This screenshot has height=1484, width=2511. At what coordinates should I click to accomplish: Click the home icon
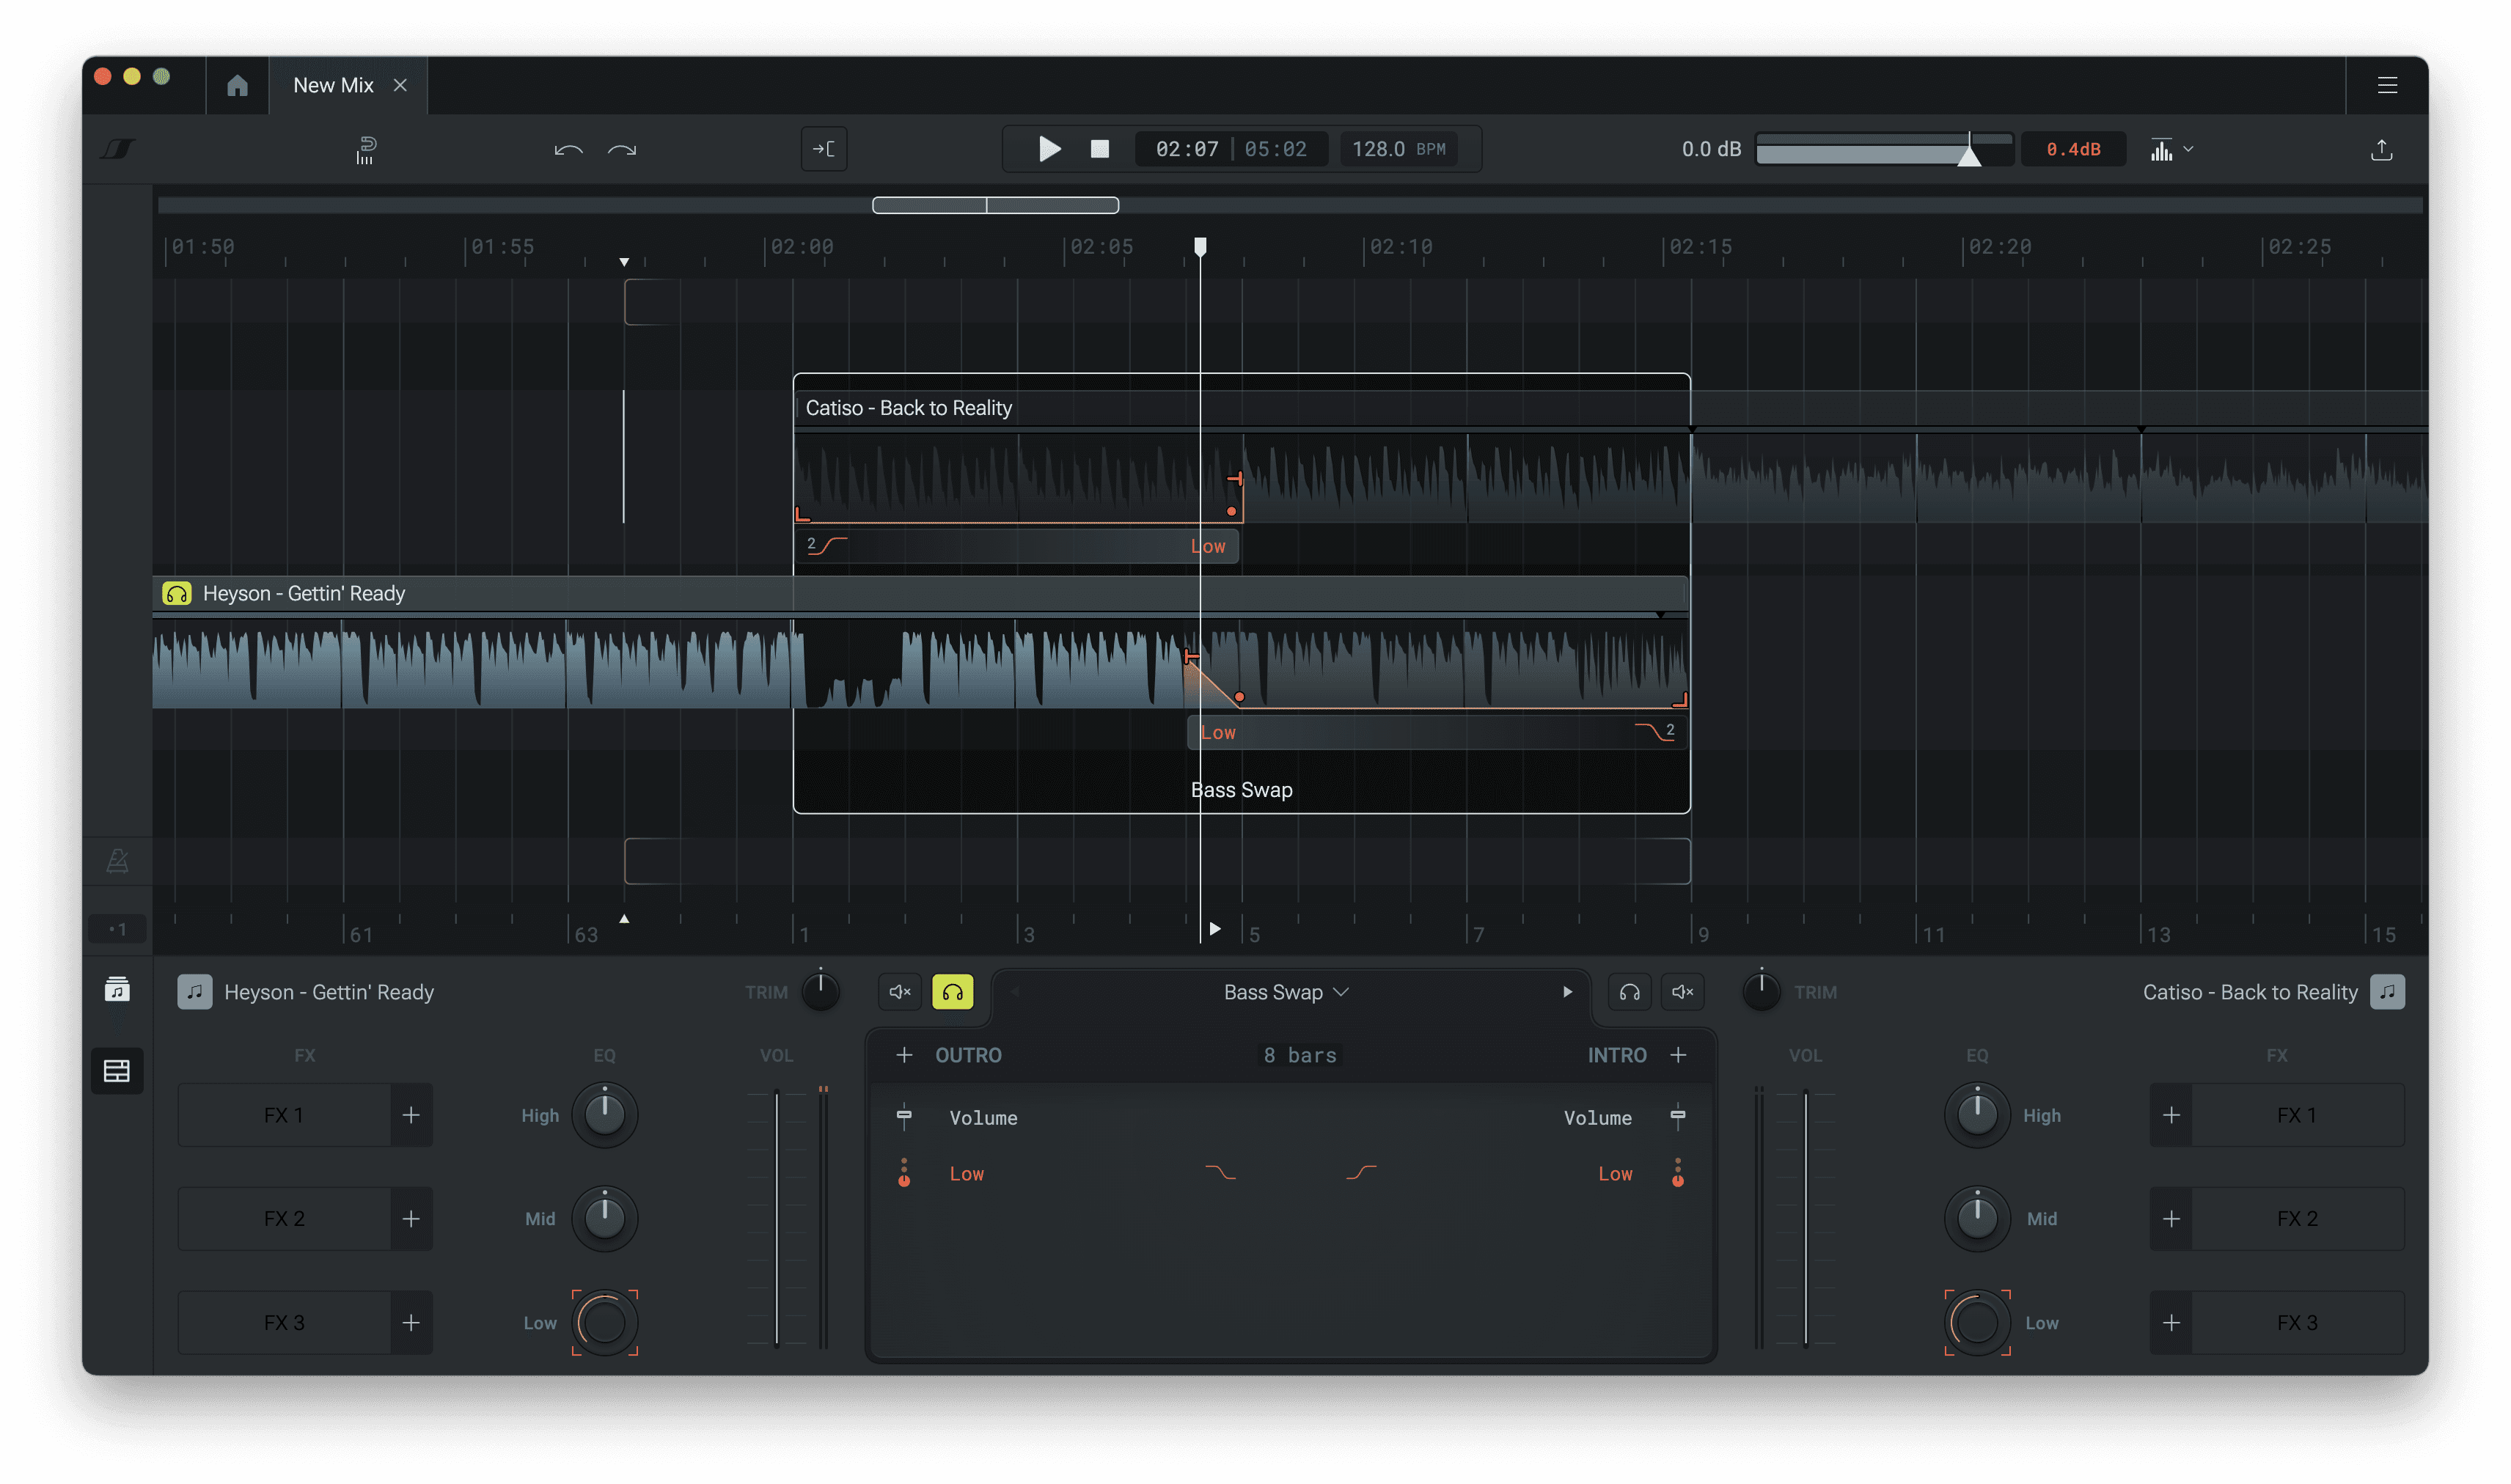click(x=237, y=86)
